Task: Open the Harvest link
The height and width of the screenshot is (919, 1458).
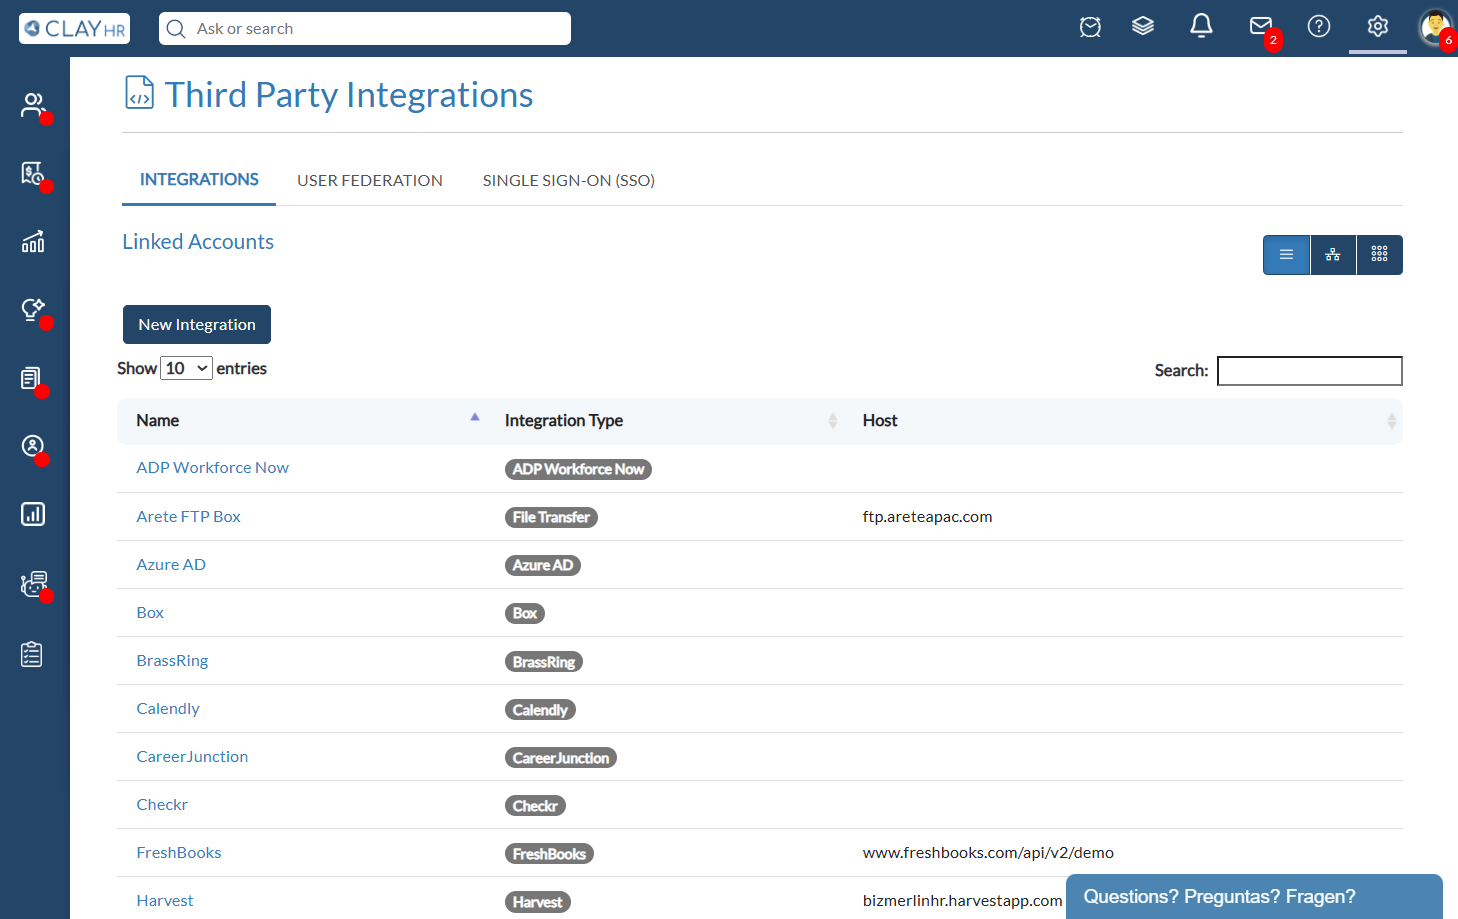Action: [x=165, y=901]
